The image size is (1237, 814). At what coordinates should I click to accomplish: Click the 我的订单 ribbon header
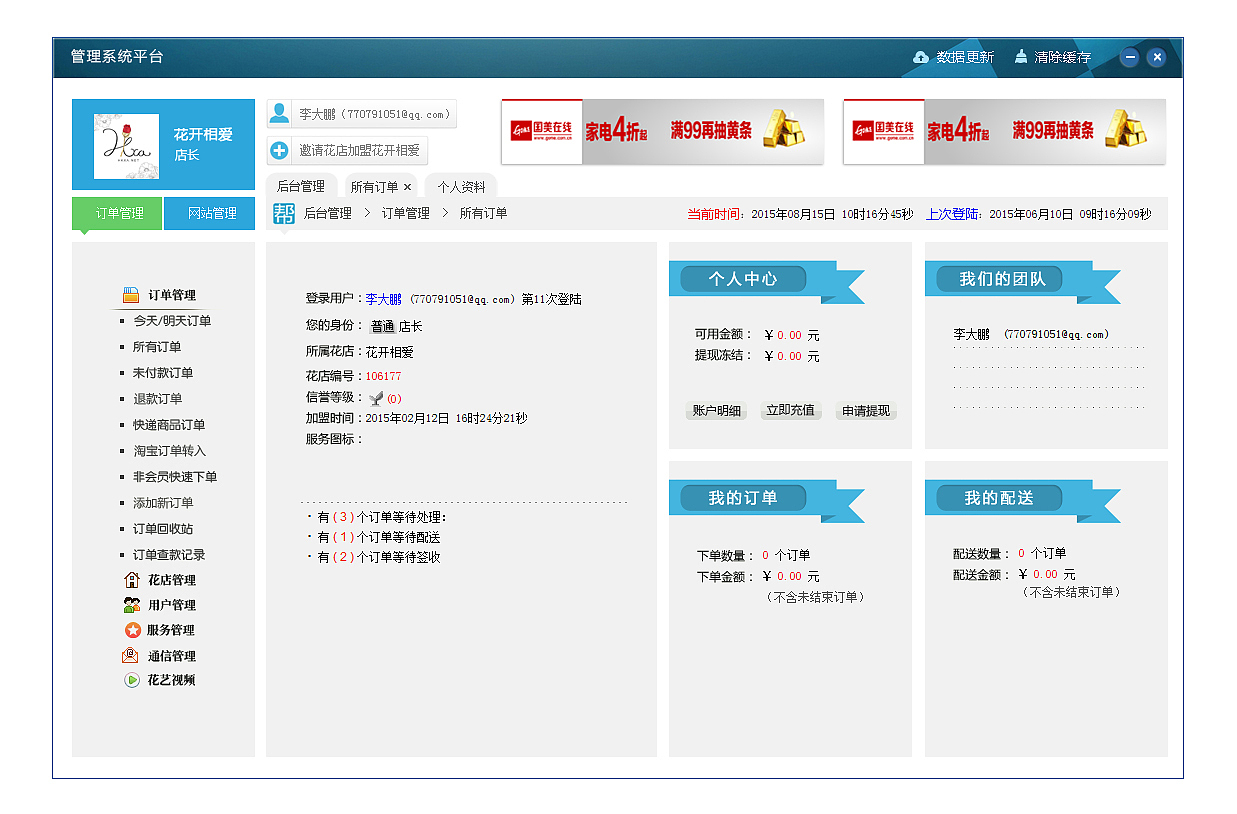(x=743, y=497)
